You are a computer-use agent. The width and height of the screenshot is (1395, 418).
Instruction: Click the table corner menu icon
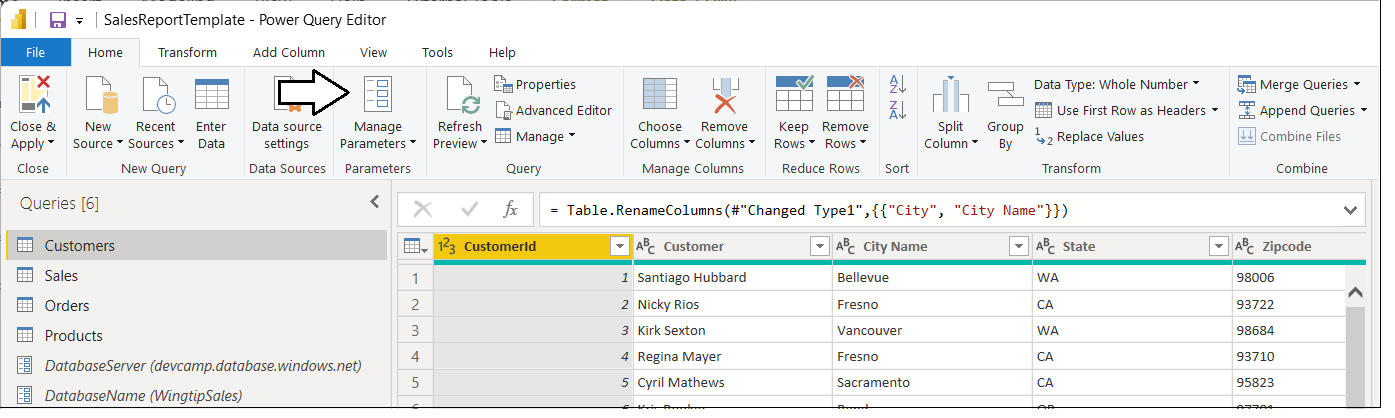pyautogui.click(x=414, y=246)
